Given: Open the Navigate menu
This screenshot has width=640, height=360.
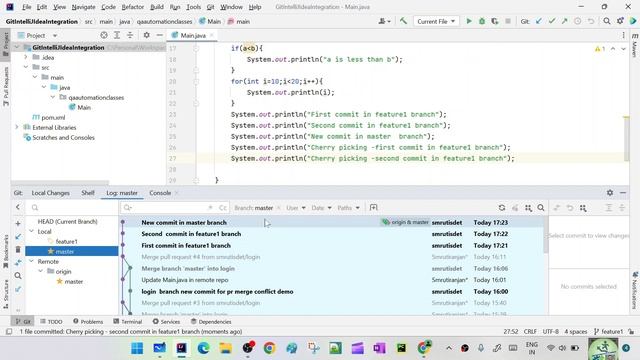Looking at the screenshot, I should 83,7.
